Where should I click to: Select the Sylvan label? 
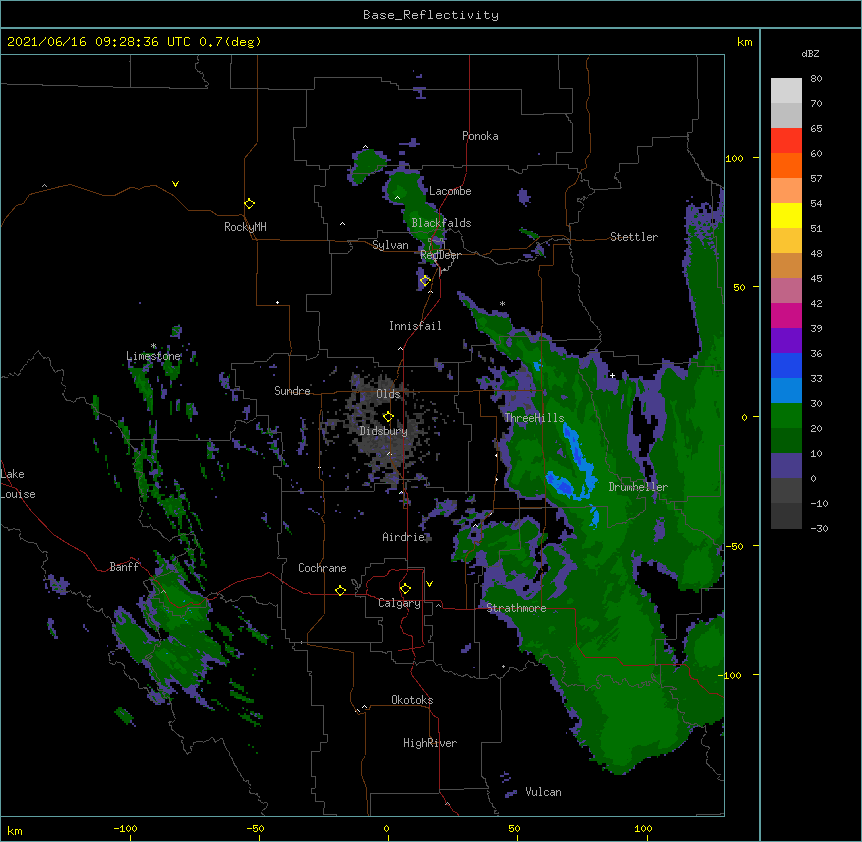point(390,245)
